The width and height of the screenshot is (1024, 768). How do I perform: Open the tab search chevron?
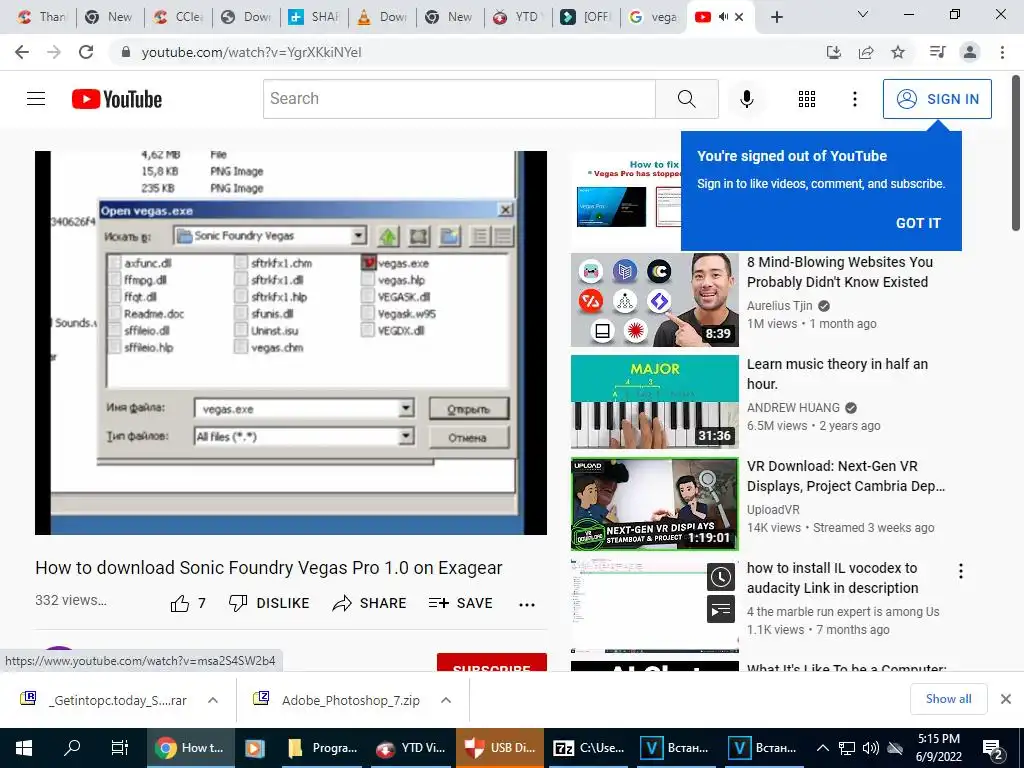862,14
